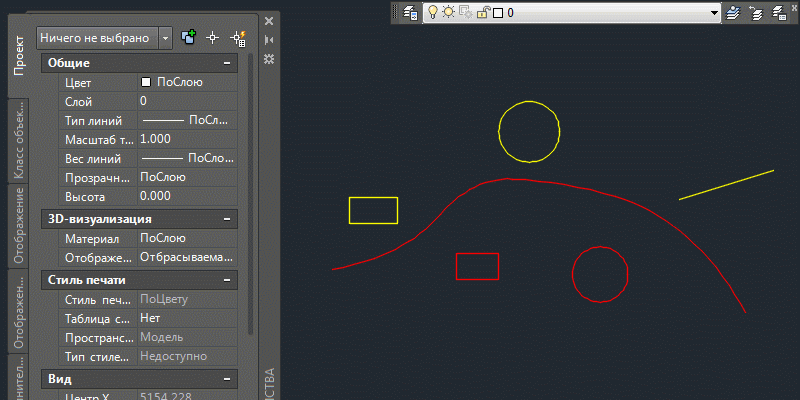Toggle layer freeze in viewport icon
This screenshot has height=400, width=800.
[x=465, y=12]
